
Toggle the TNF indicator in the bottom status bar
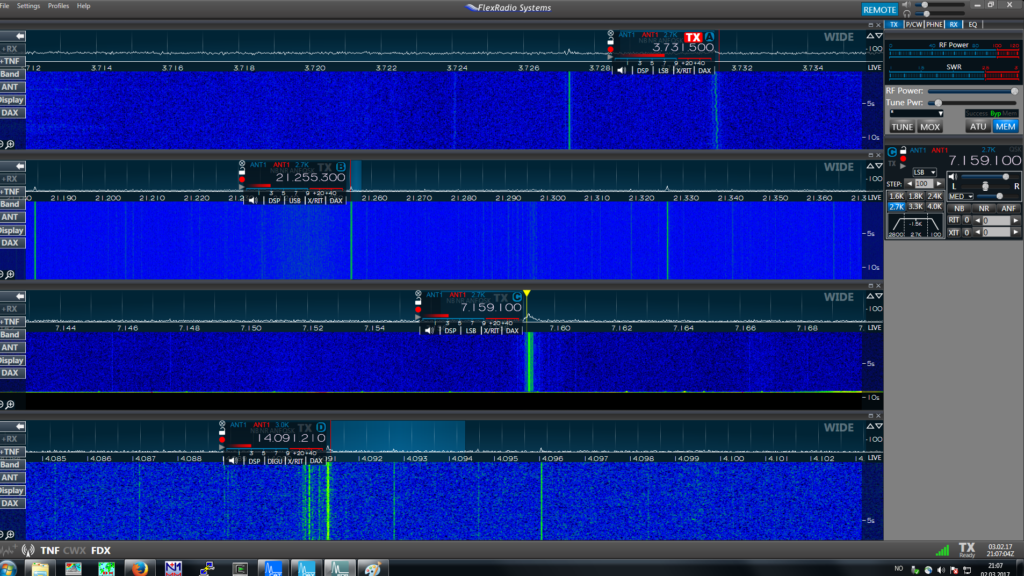pos(49,550)
